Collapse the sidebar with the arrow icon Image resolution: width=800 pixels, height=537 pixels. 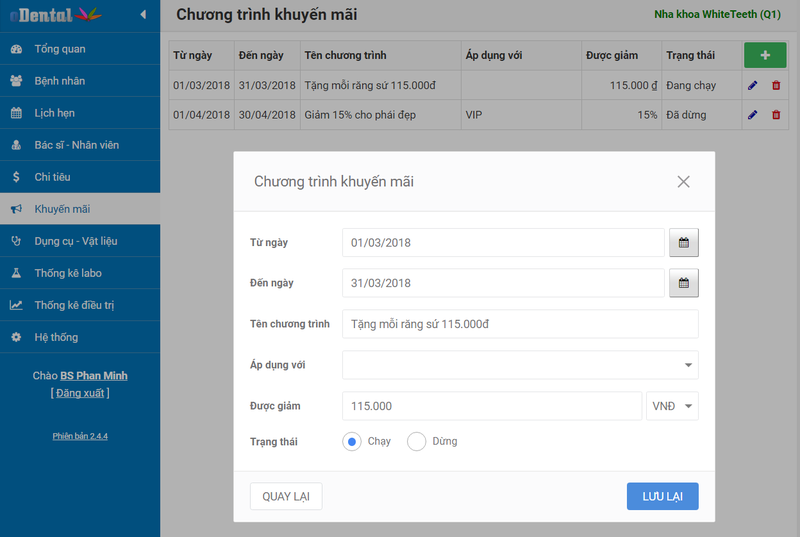[x=143, y=14]
